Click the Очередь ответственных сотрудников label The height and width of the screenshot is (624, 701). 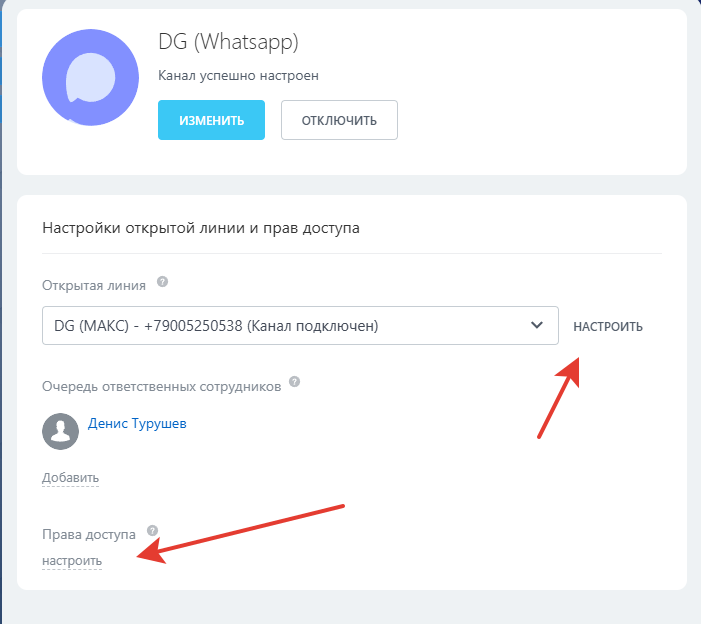point(161,386)
